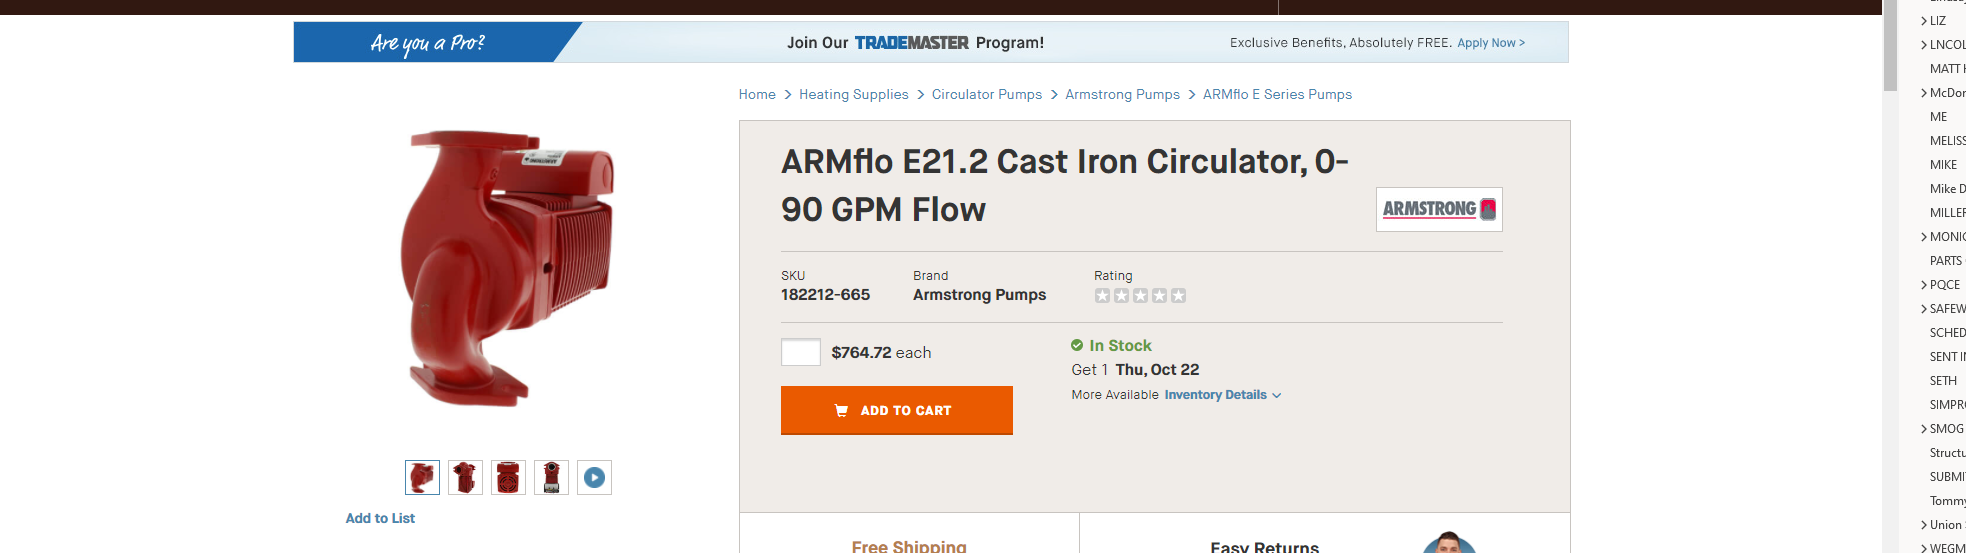Select the third pump thumbnail image
1966x553 pixels.
508,478
